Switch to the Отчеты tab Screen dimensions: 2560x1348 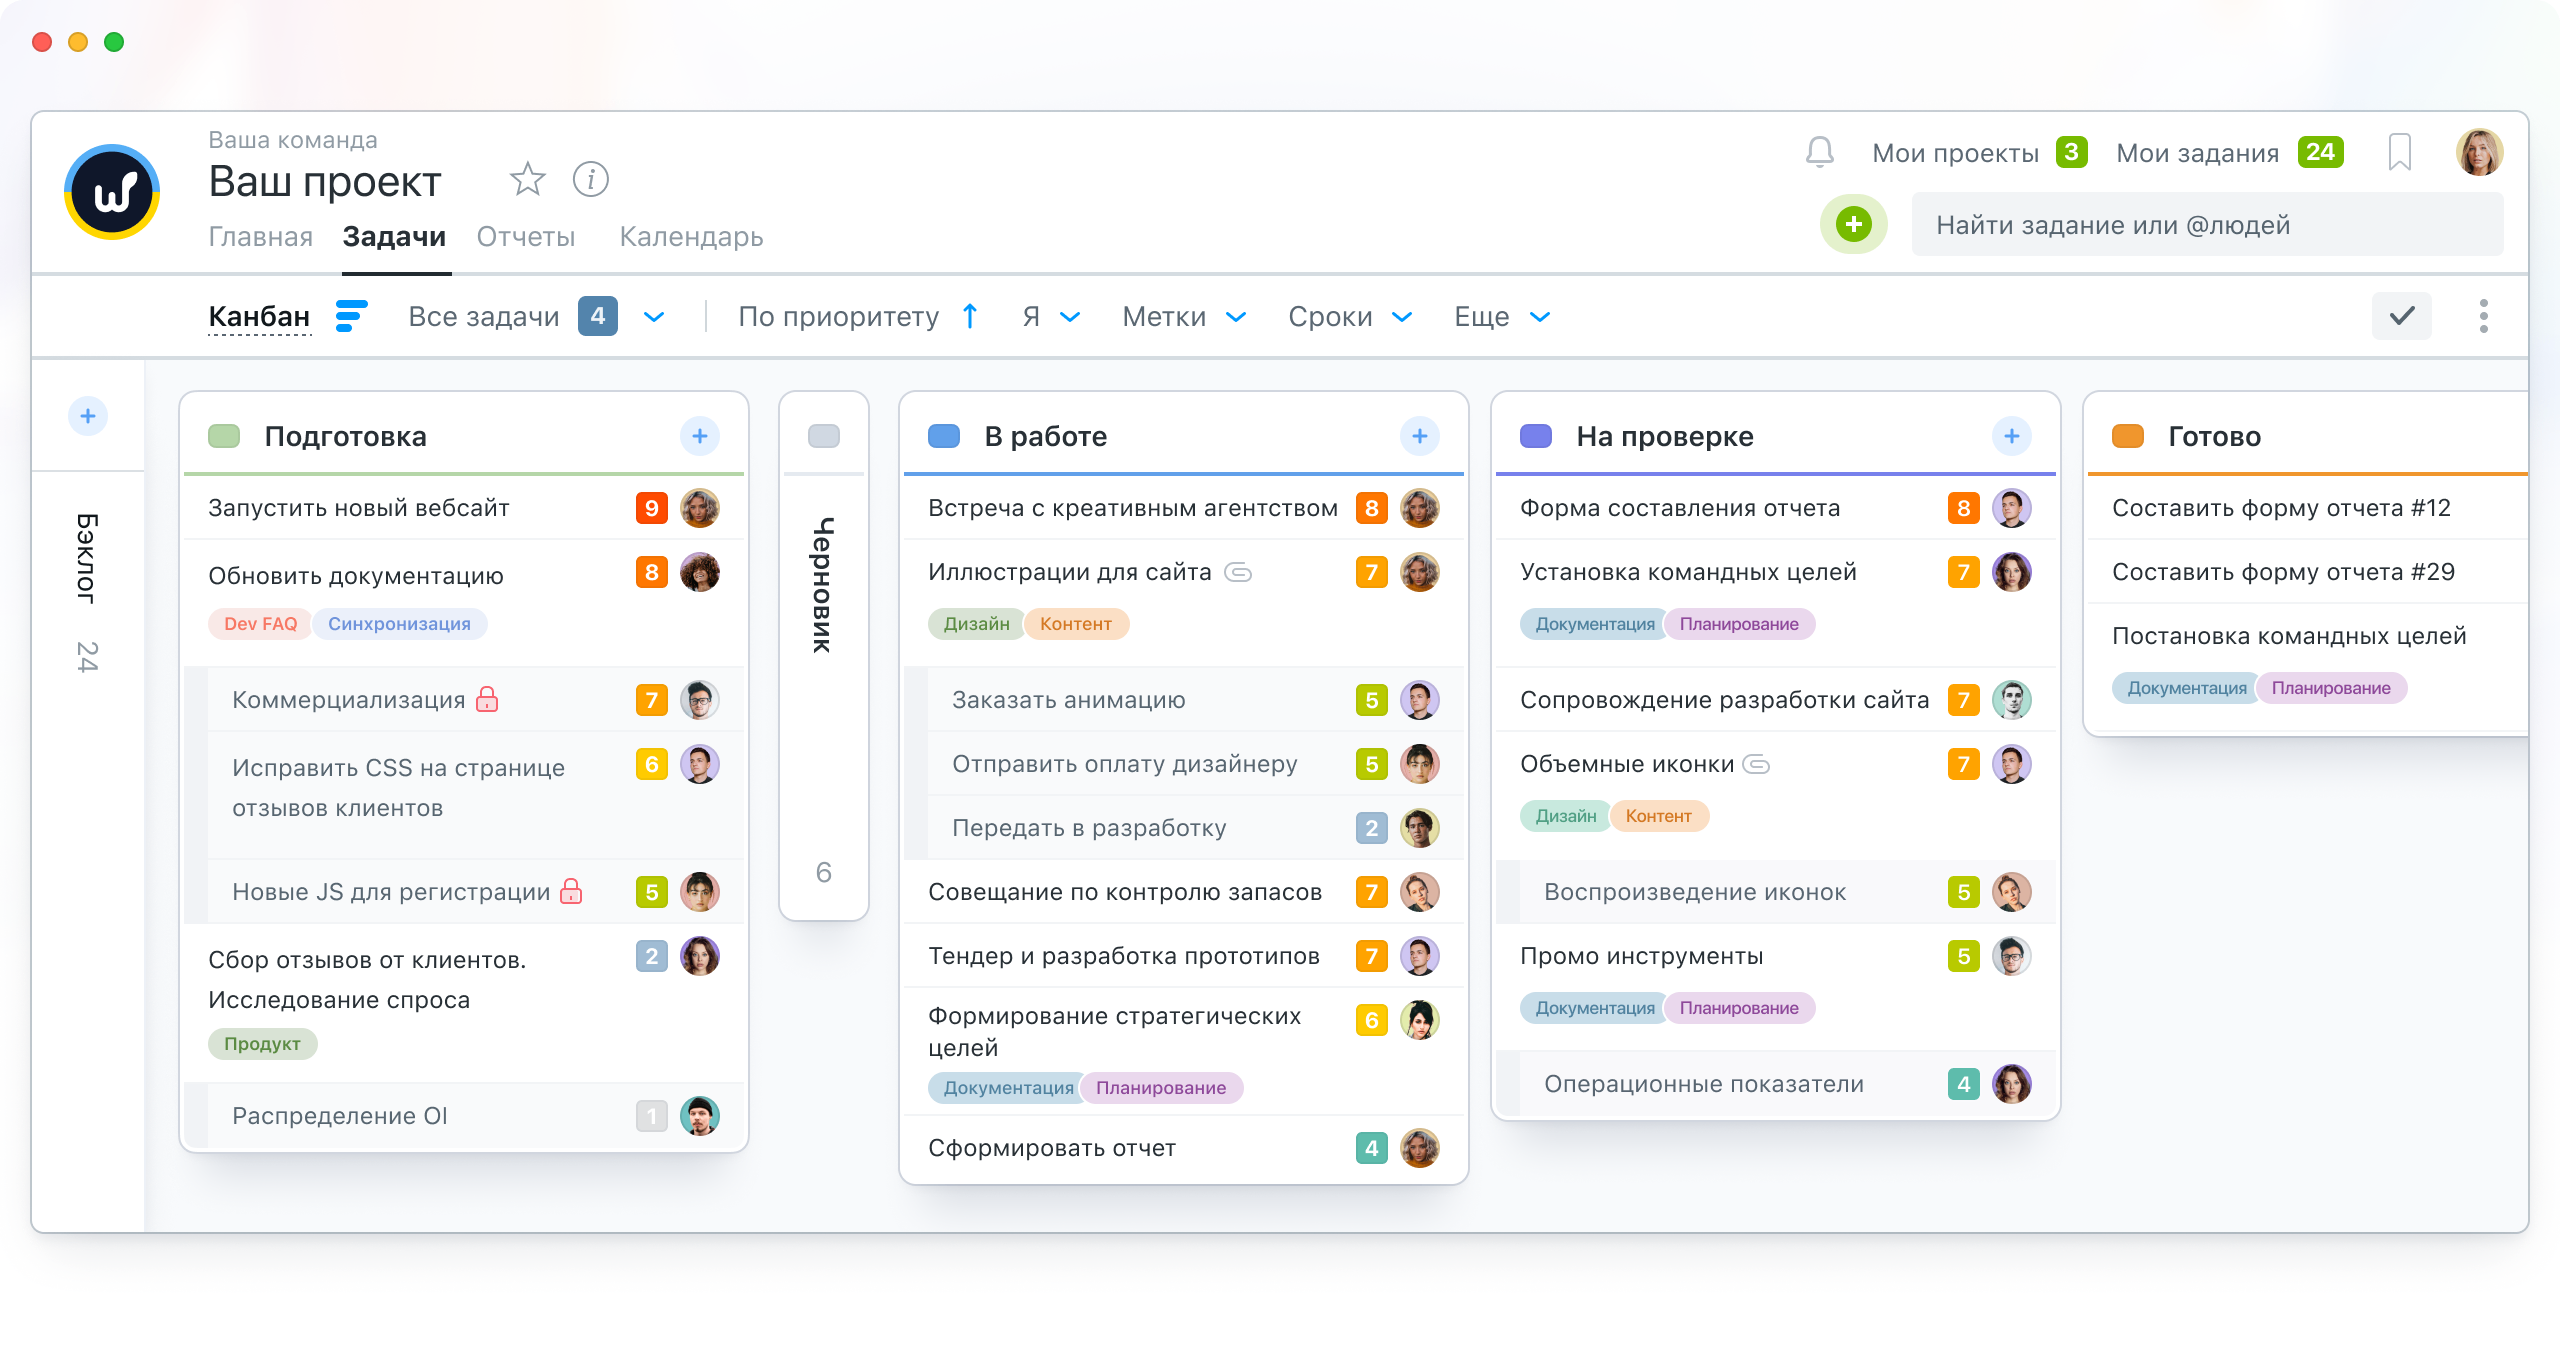(526, 237)
